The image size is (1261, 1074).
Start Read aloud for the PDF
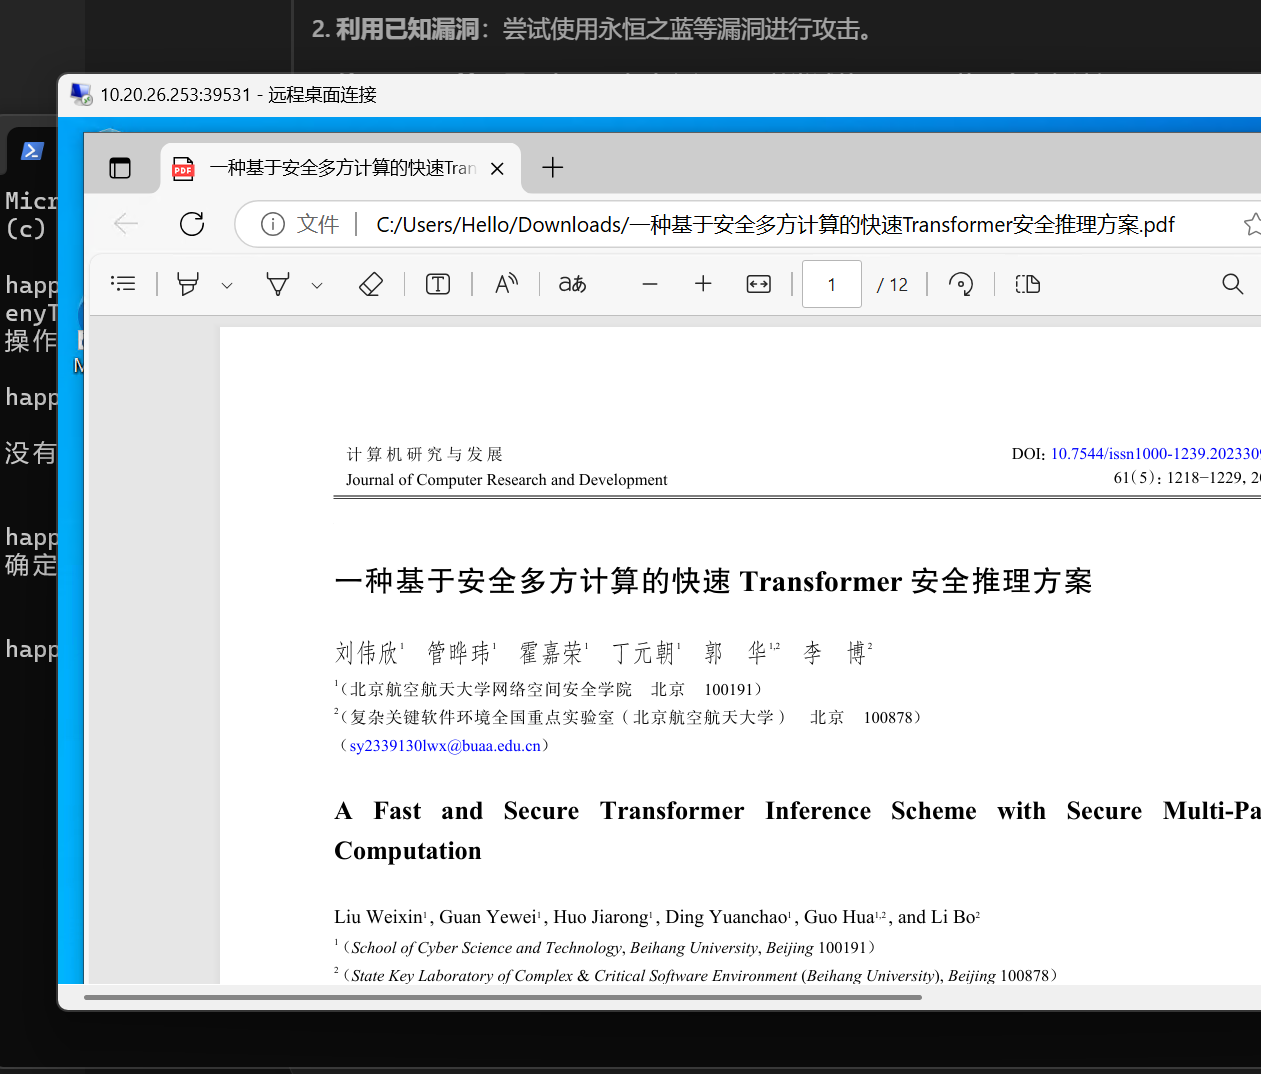[506, 284]
